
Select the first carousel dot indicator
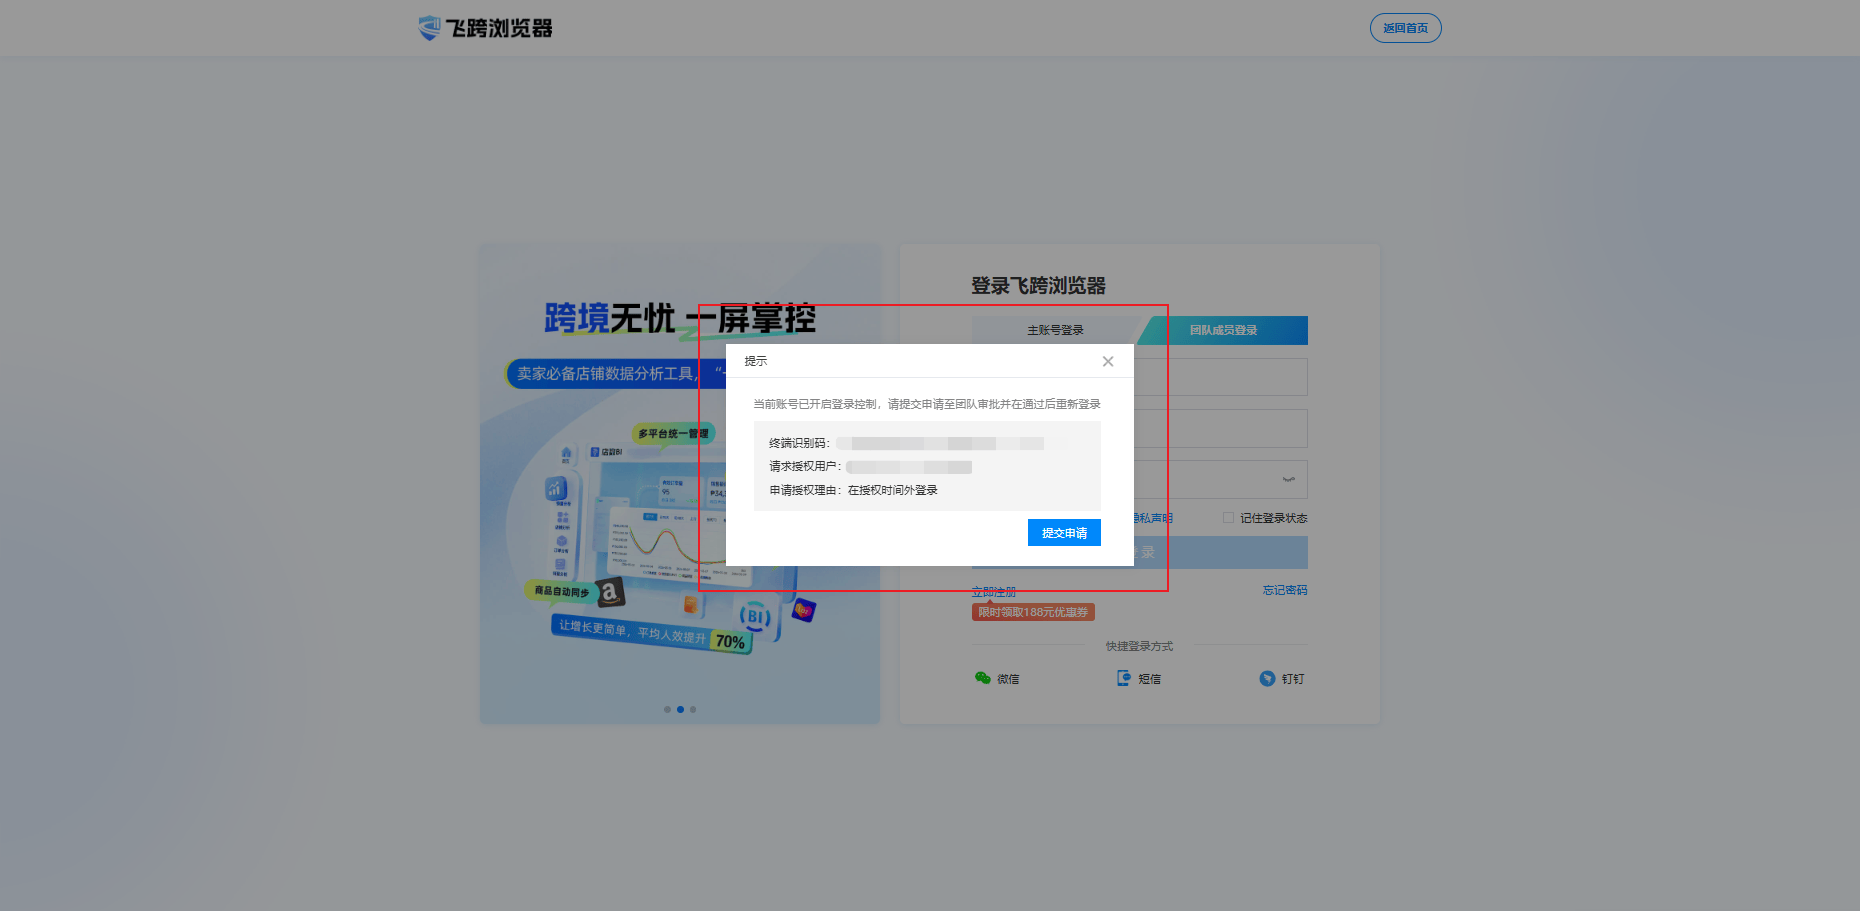tap(667, 709)
